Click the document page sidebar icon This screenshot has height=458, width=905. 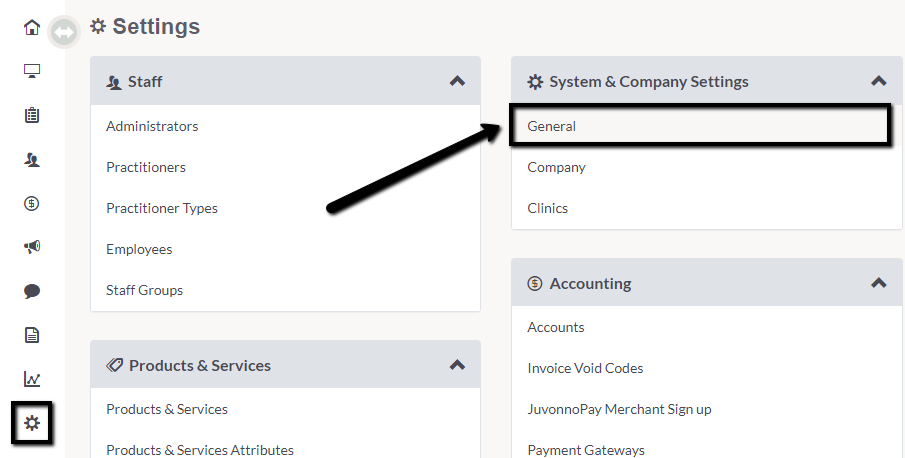tap(32, 335)
